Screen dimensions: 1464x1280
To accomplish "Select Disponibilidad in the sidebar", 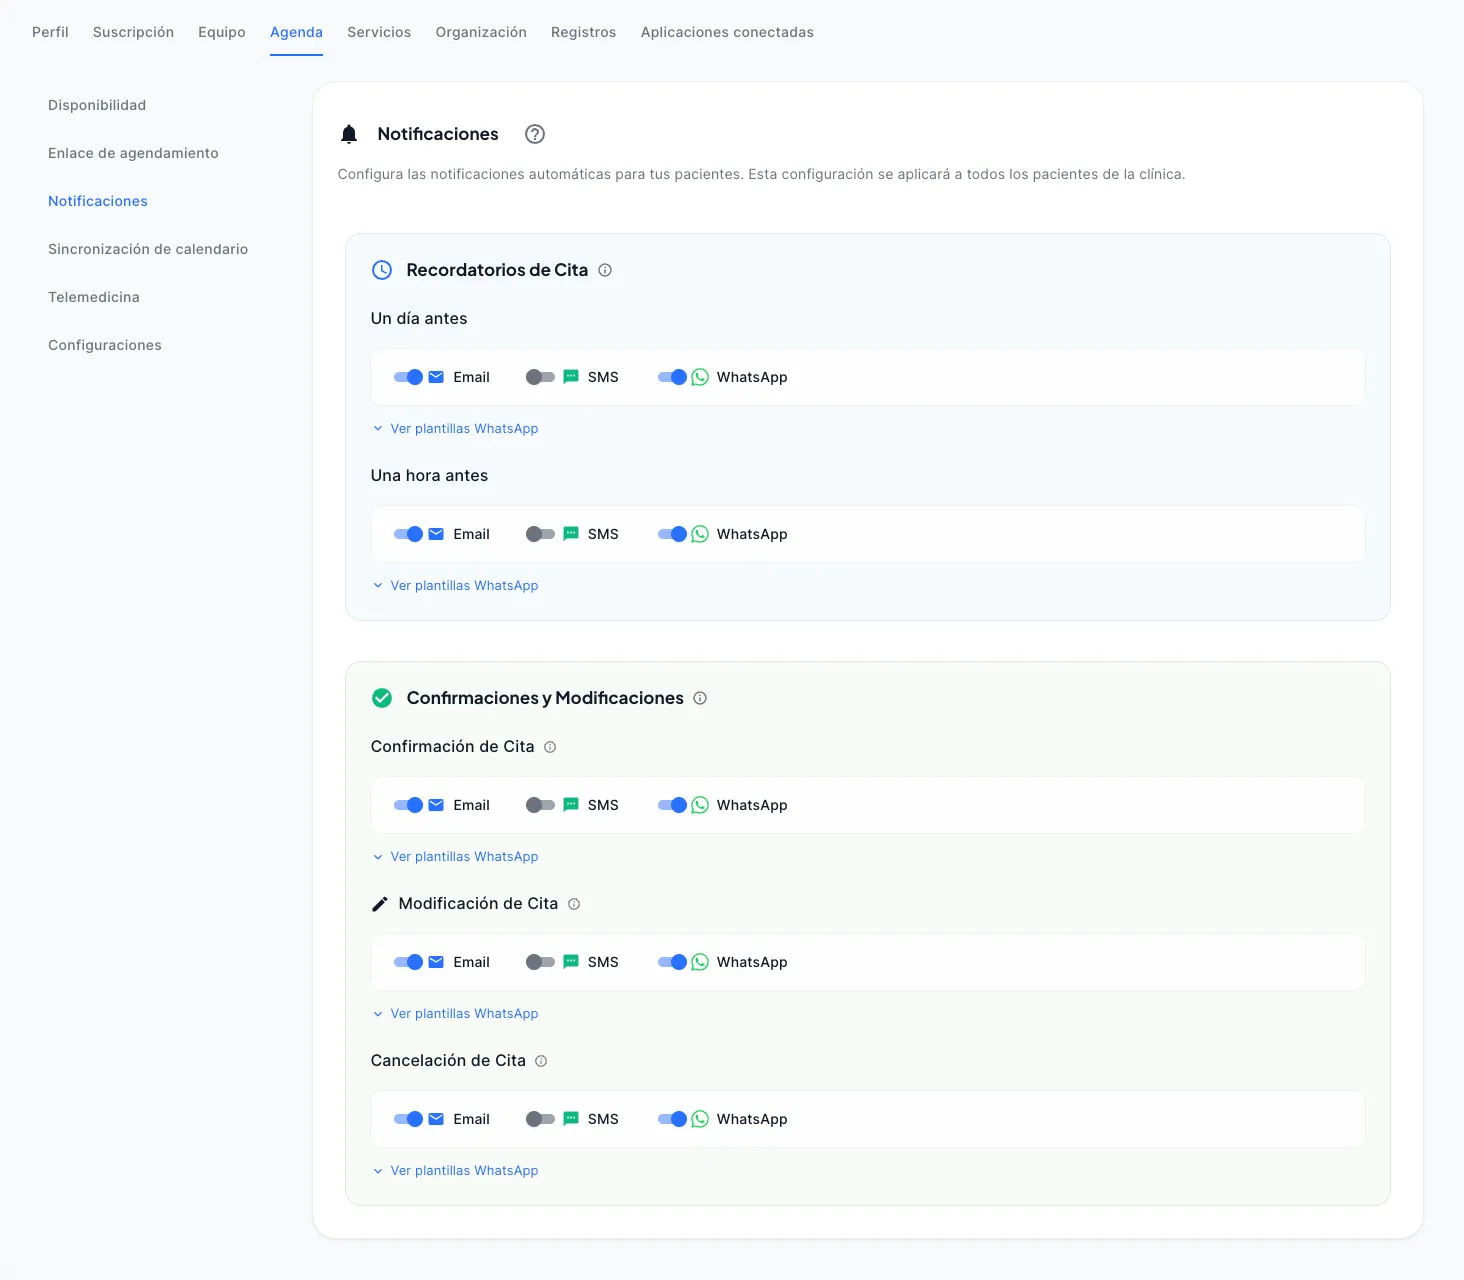I will pos(96,105).
